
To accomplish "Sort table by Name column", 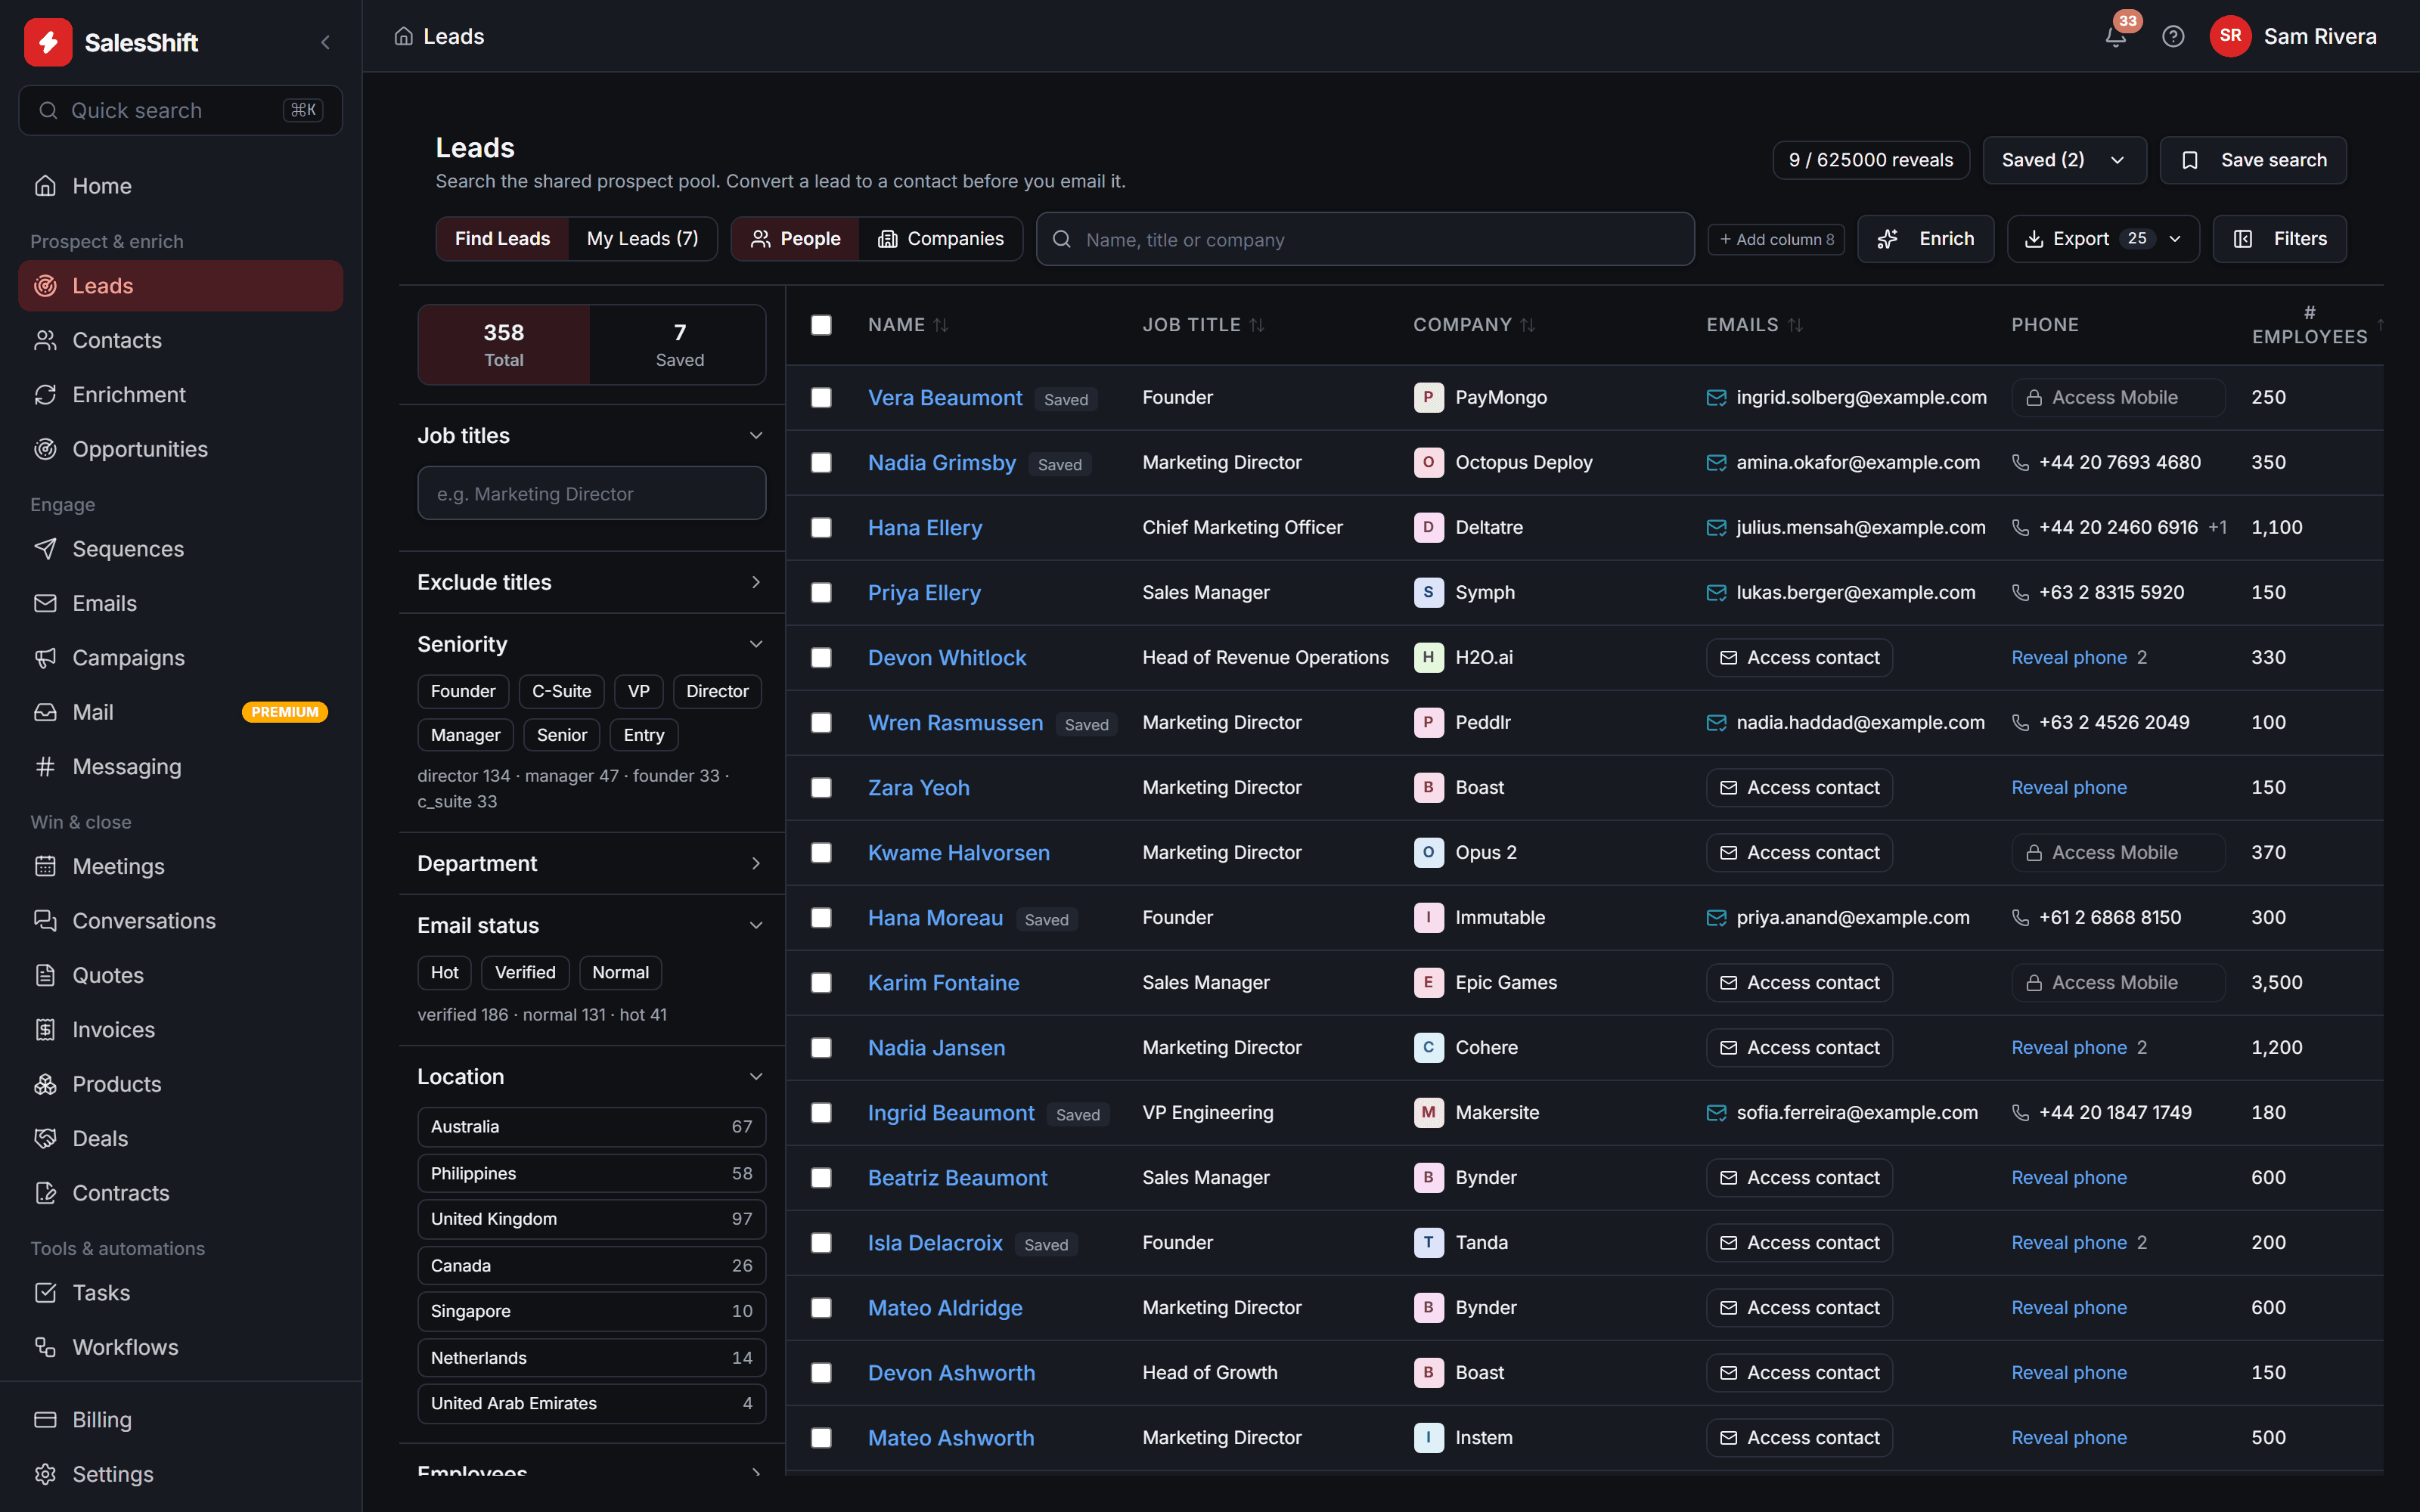I will 908,325.
